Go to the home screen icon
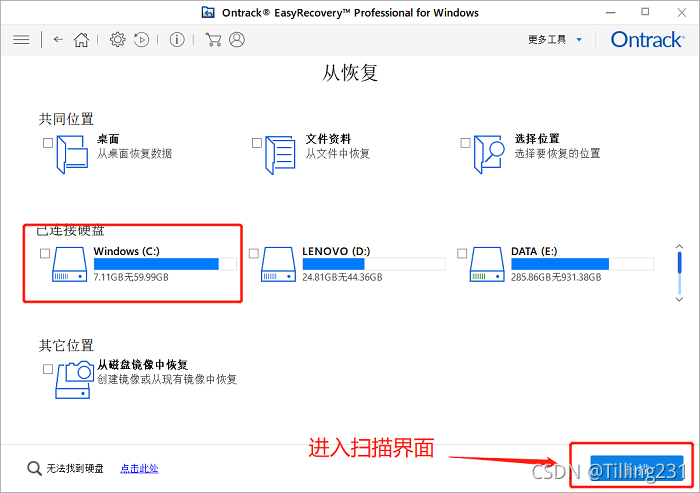This screenshot has height=493, width=700. pyautogui.click(x=81, y=40)
